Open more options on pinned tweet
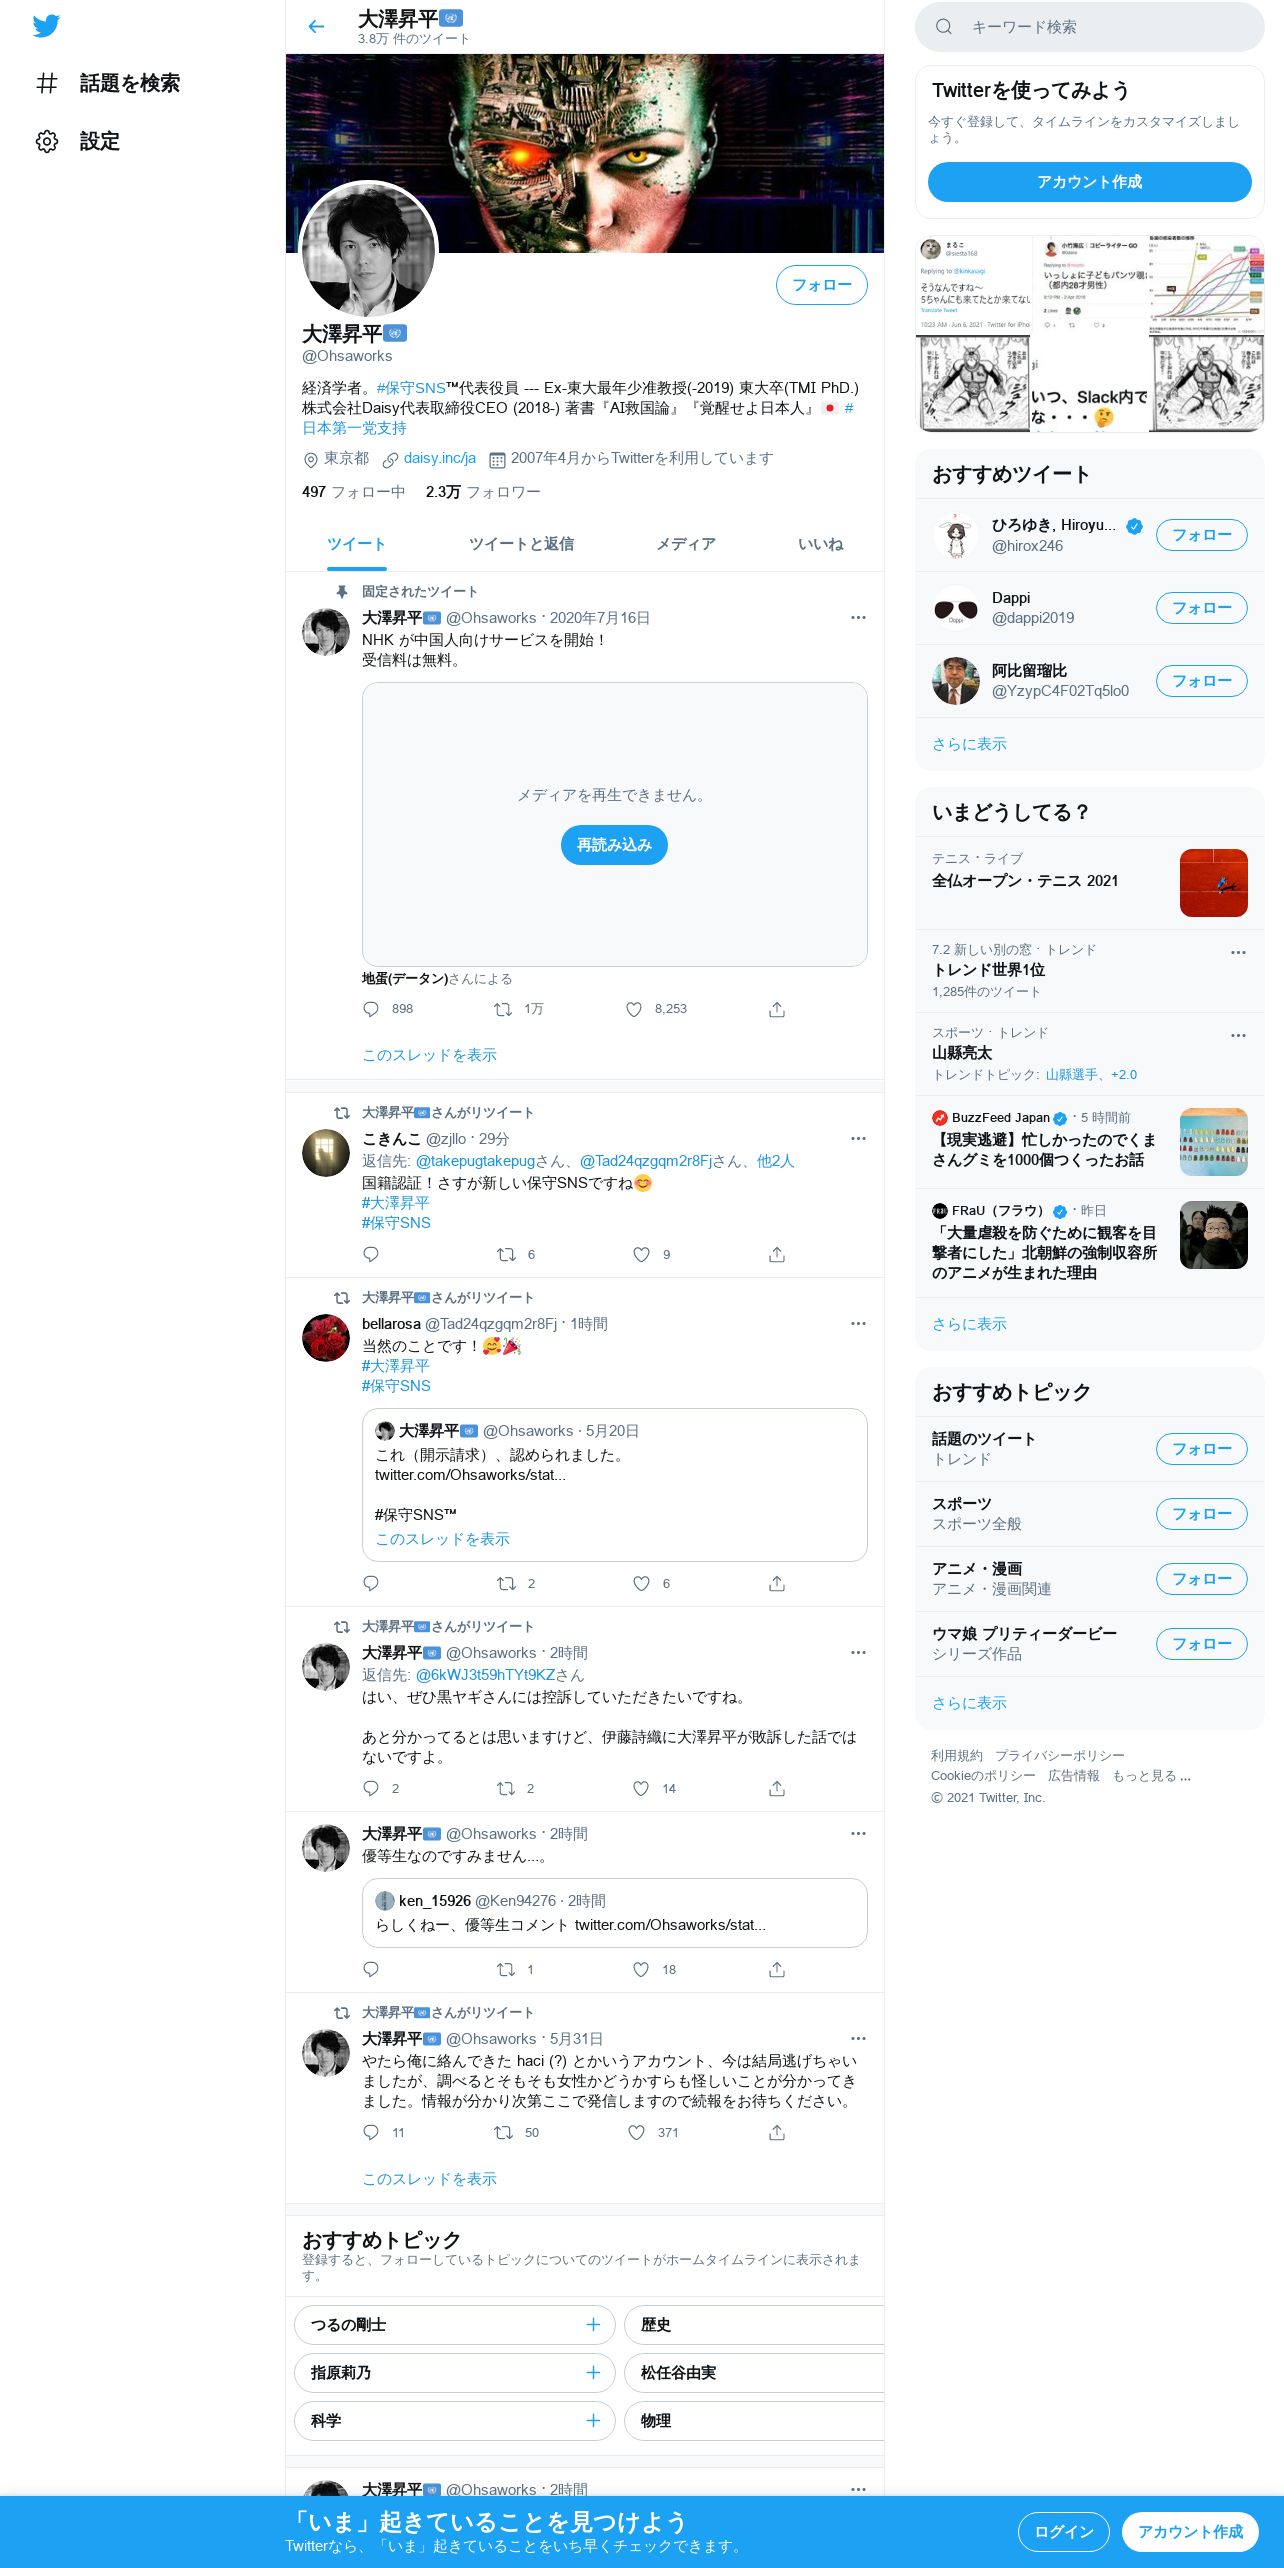 pos(858,618)
